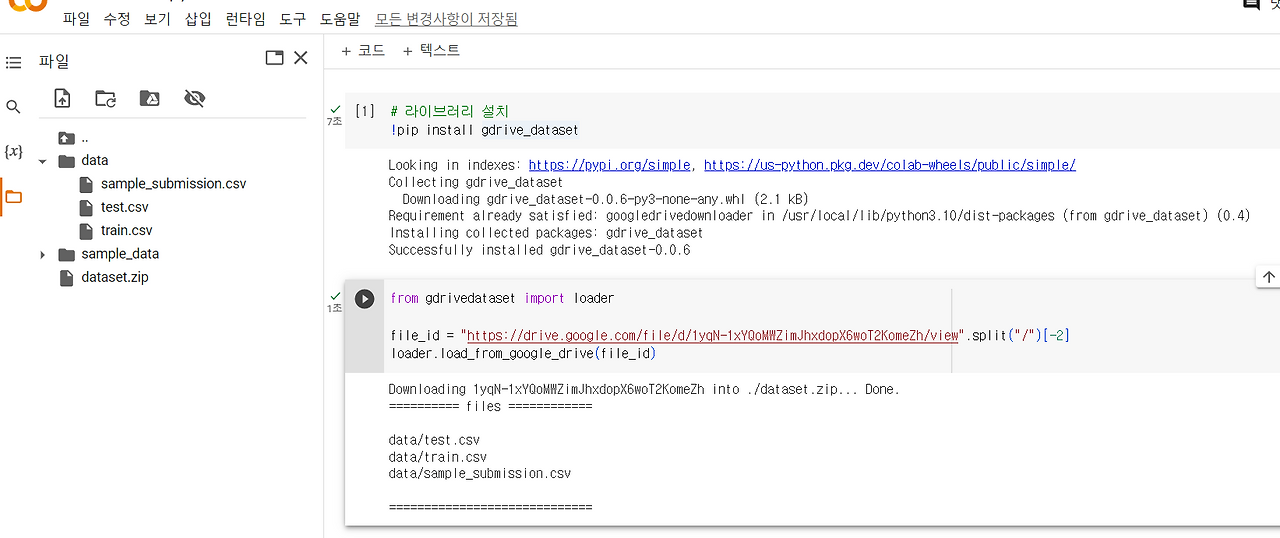Click 'data/train.csv' output text

(x=438, y=457)
